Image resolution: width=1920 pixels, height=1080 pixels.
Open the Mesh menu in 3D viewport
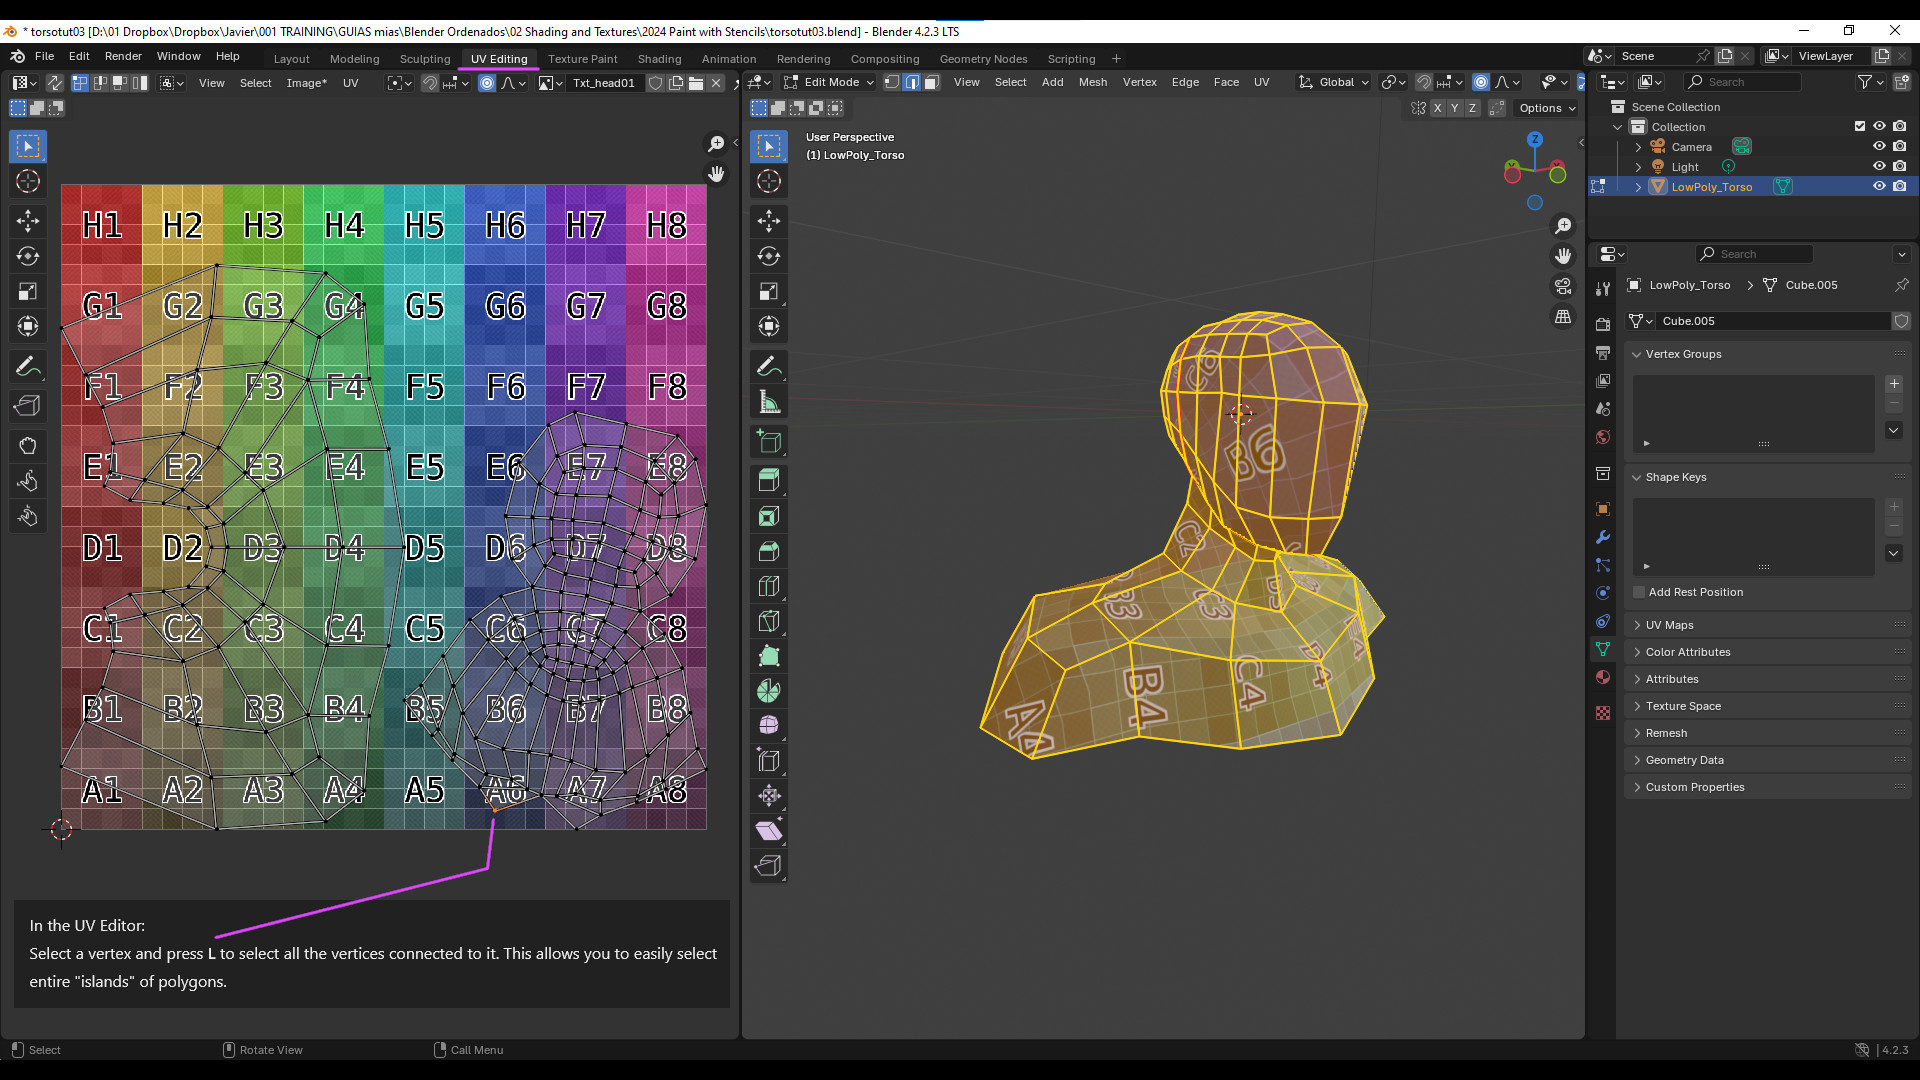(x=1092, y=82)
